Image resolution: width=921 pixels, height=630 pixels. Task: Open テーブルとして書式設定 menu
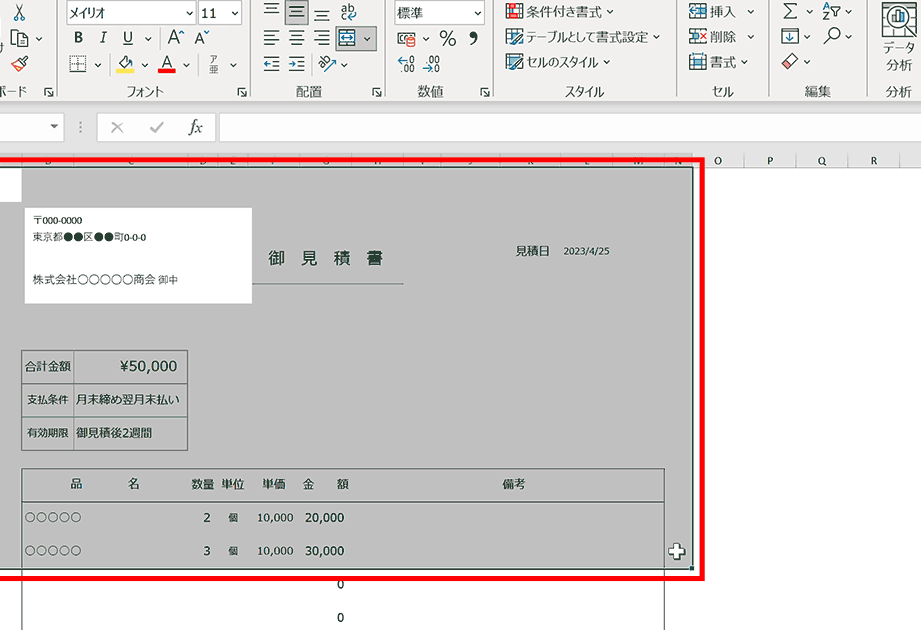(582, 37)
